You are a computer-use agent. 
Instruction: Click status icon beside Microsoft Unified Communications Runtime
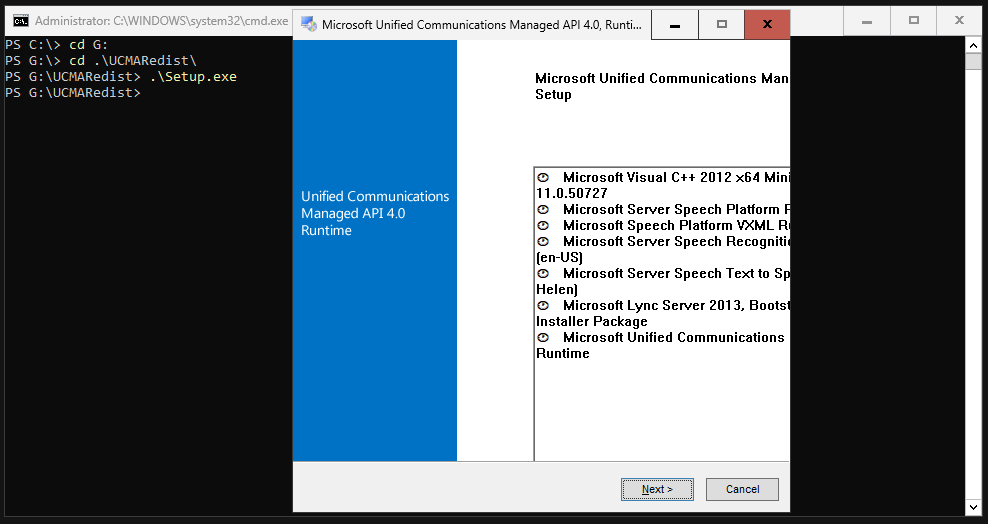pos(543,338)
